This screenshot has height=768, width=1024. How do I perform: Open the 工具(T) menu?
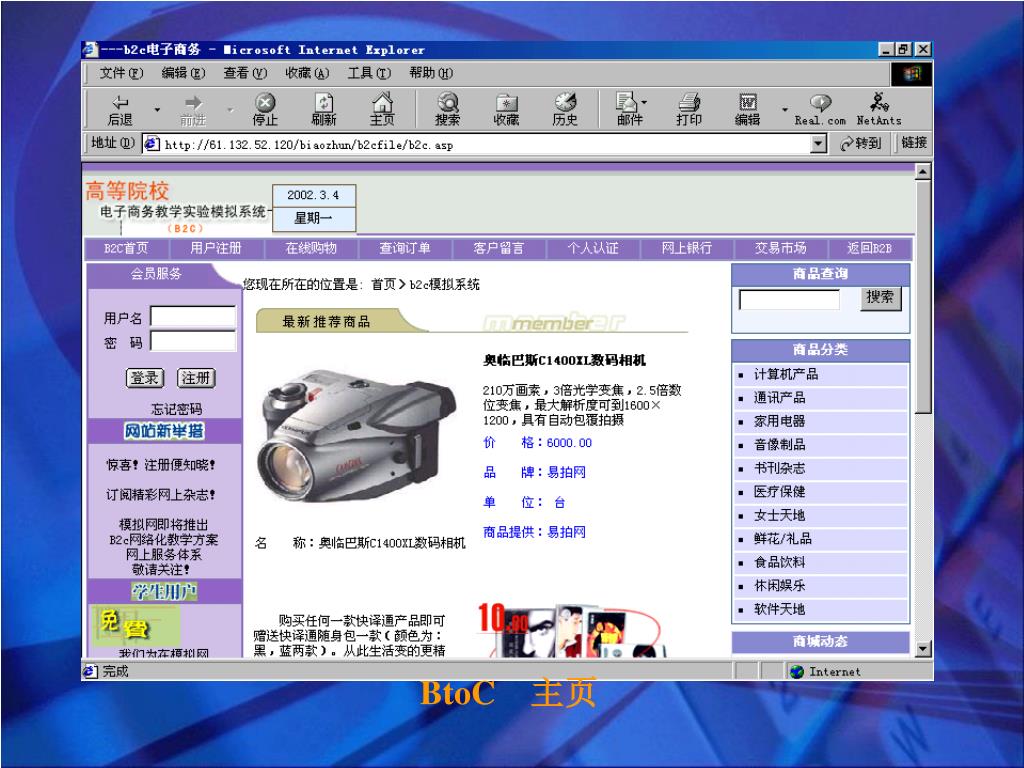coord(369,73)
